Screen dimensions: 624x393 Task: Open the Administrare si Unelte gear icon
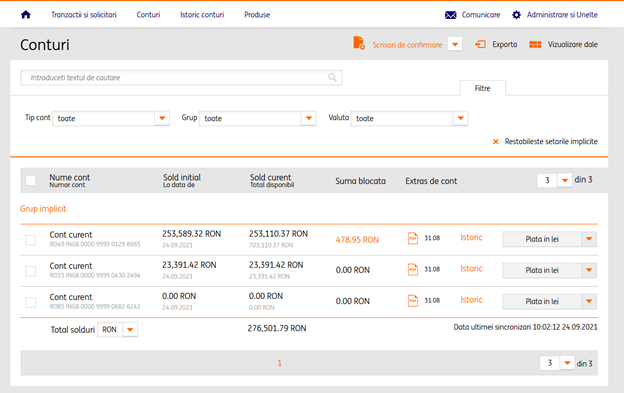(x=516, y=15)
